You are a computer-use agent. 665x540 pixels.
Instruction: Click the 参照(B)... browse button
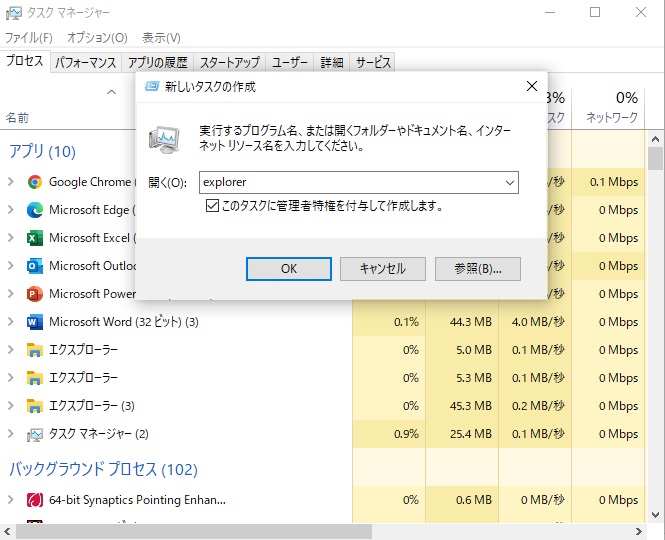tap(478, 269)
